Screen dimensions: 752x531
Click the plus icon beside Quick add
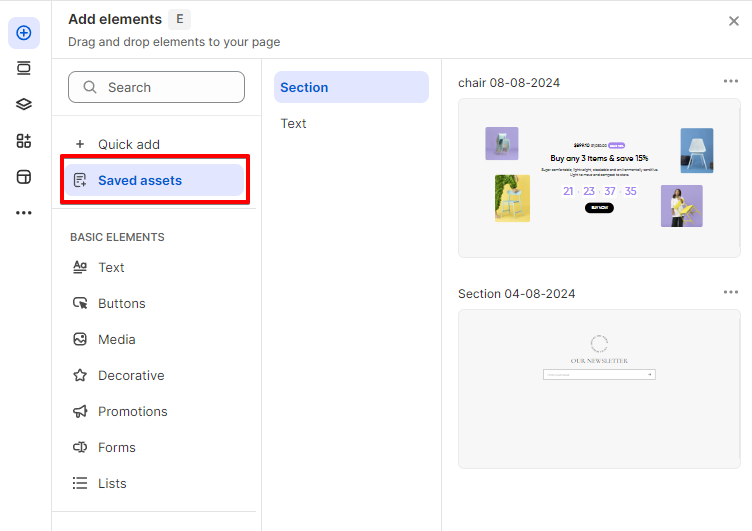coord(80,144)
